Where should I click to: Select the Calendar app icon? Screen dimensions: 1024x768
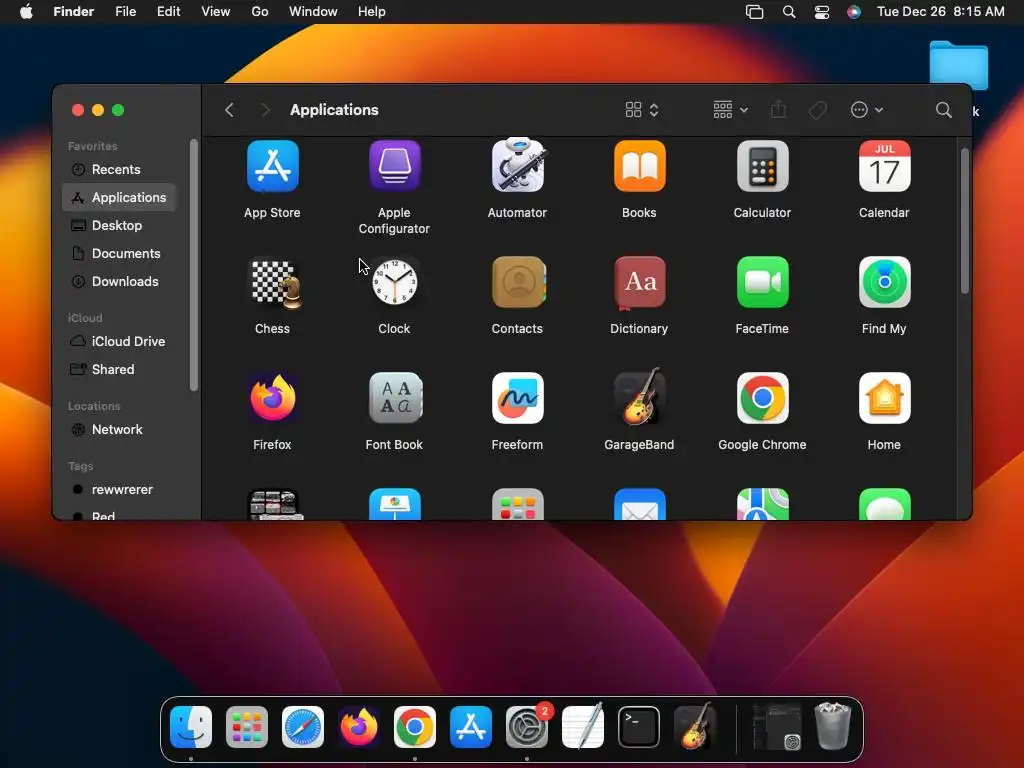[x=884, y=166]
